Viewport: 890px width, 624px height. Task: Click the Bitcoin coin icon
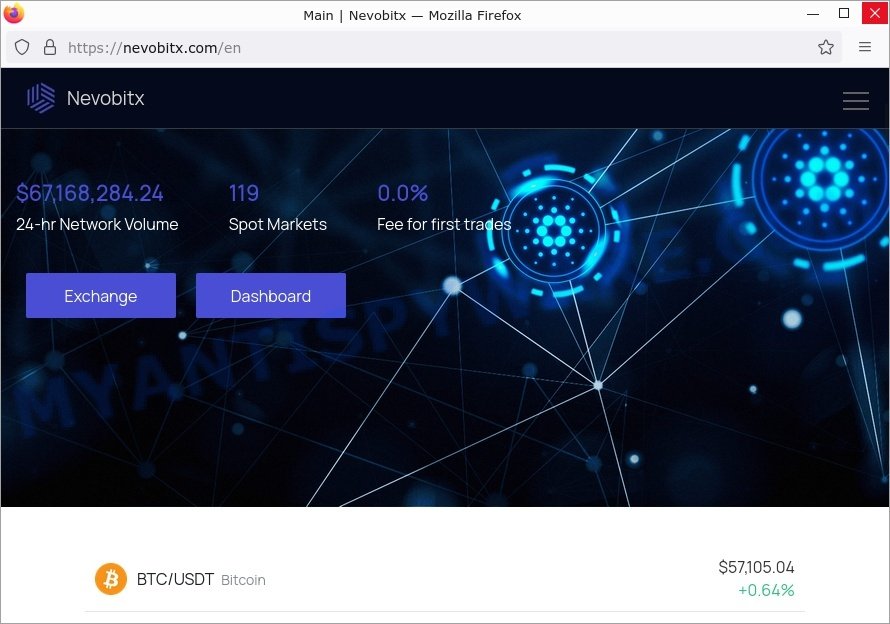pyautogui.click(x=111, y=579)
